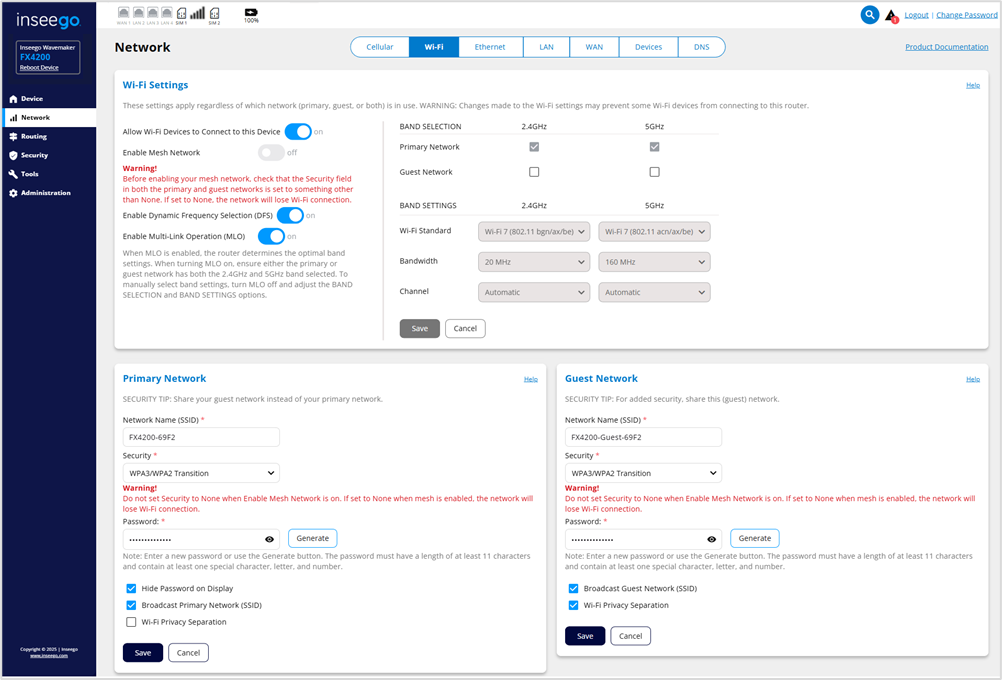Show Primary Network password with eye icon
Viewport: 1002px width, 680px height.
pos(269,539)
